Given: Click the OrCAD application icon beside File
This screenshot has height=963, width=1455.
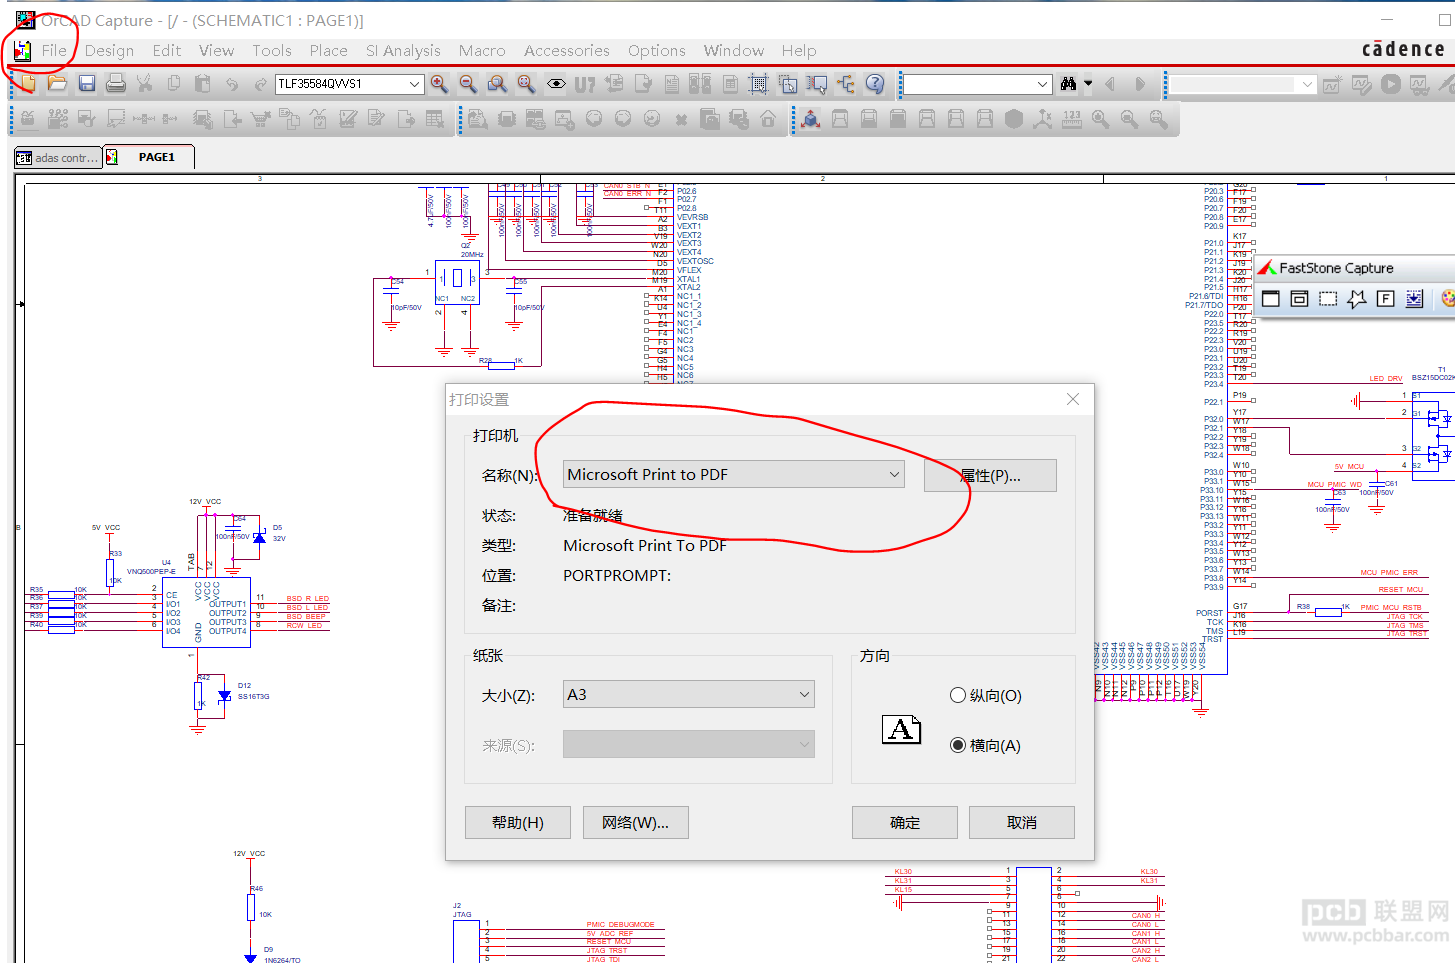Looking at the screenshot, I should pos(22,50).
